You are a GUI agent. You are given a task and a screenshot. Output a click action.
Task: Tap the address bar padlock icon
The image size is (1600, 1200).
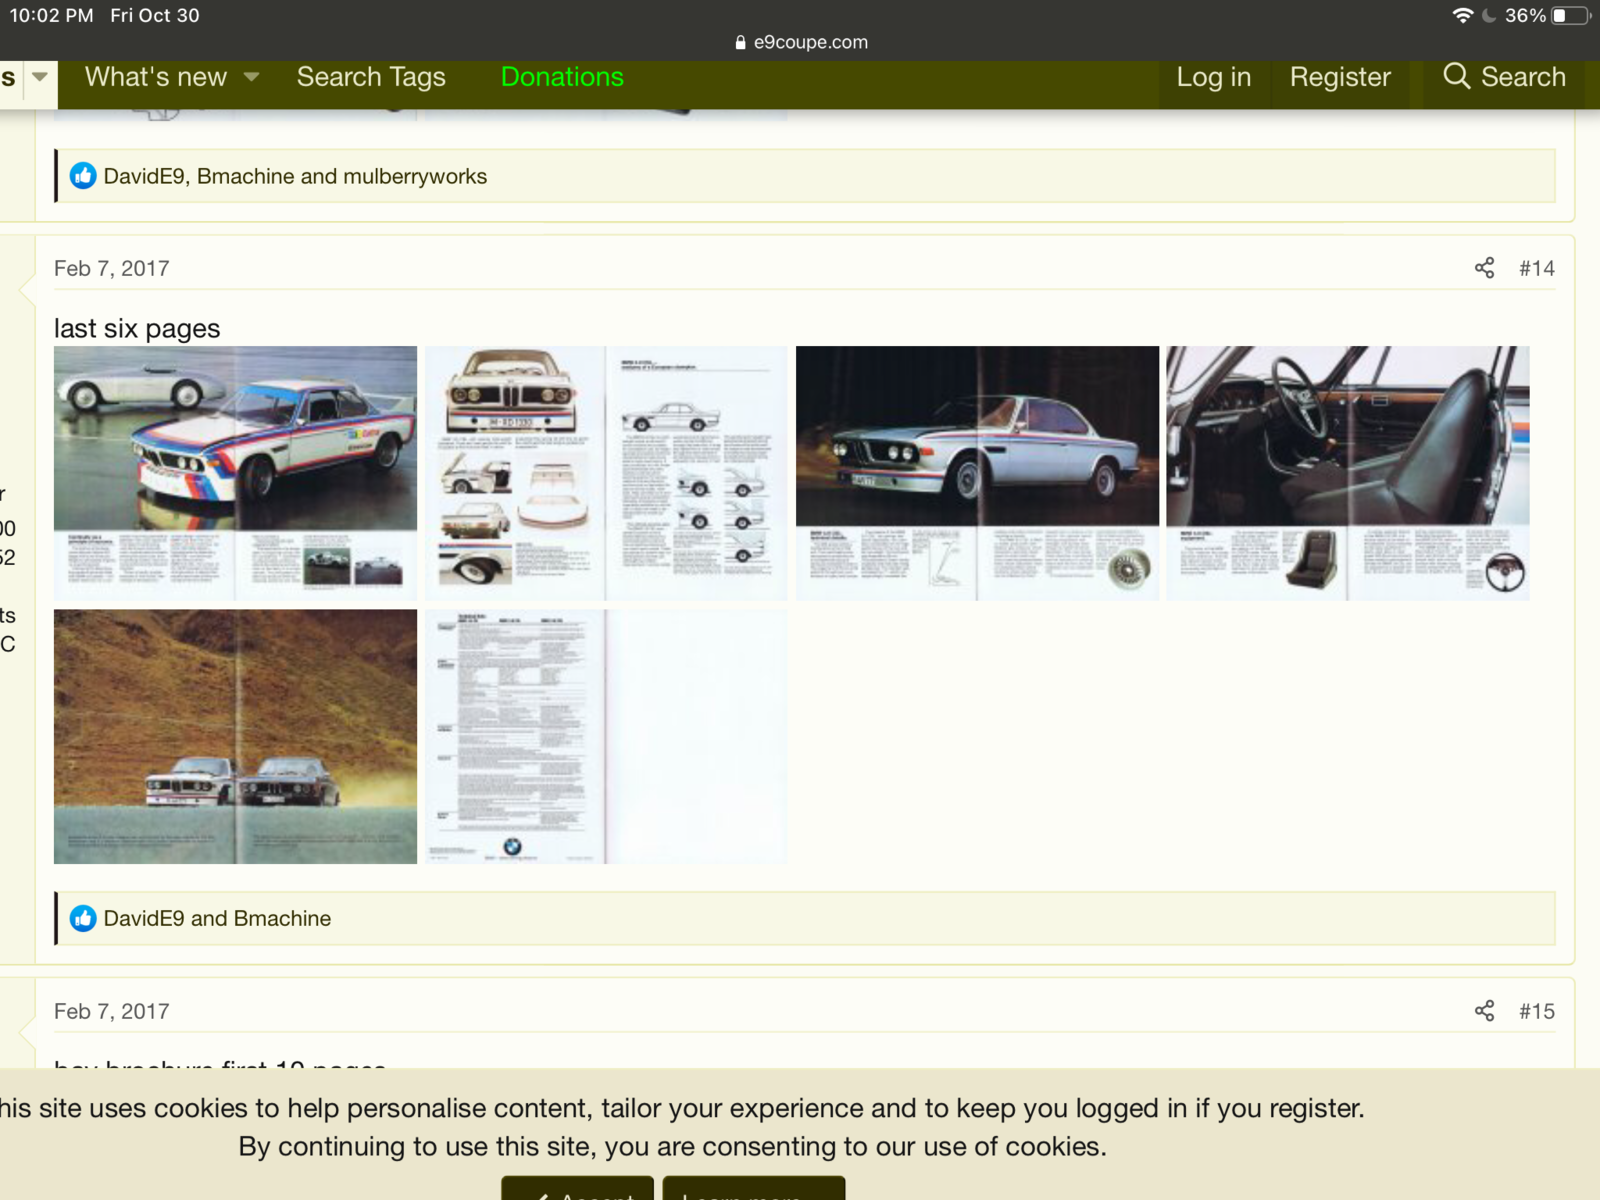click(x=740, y=42)
